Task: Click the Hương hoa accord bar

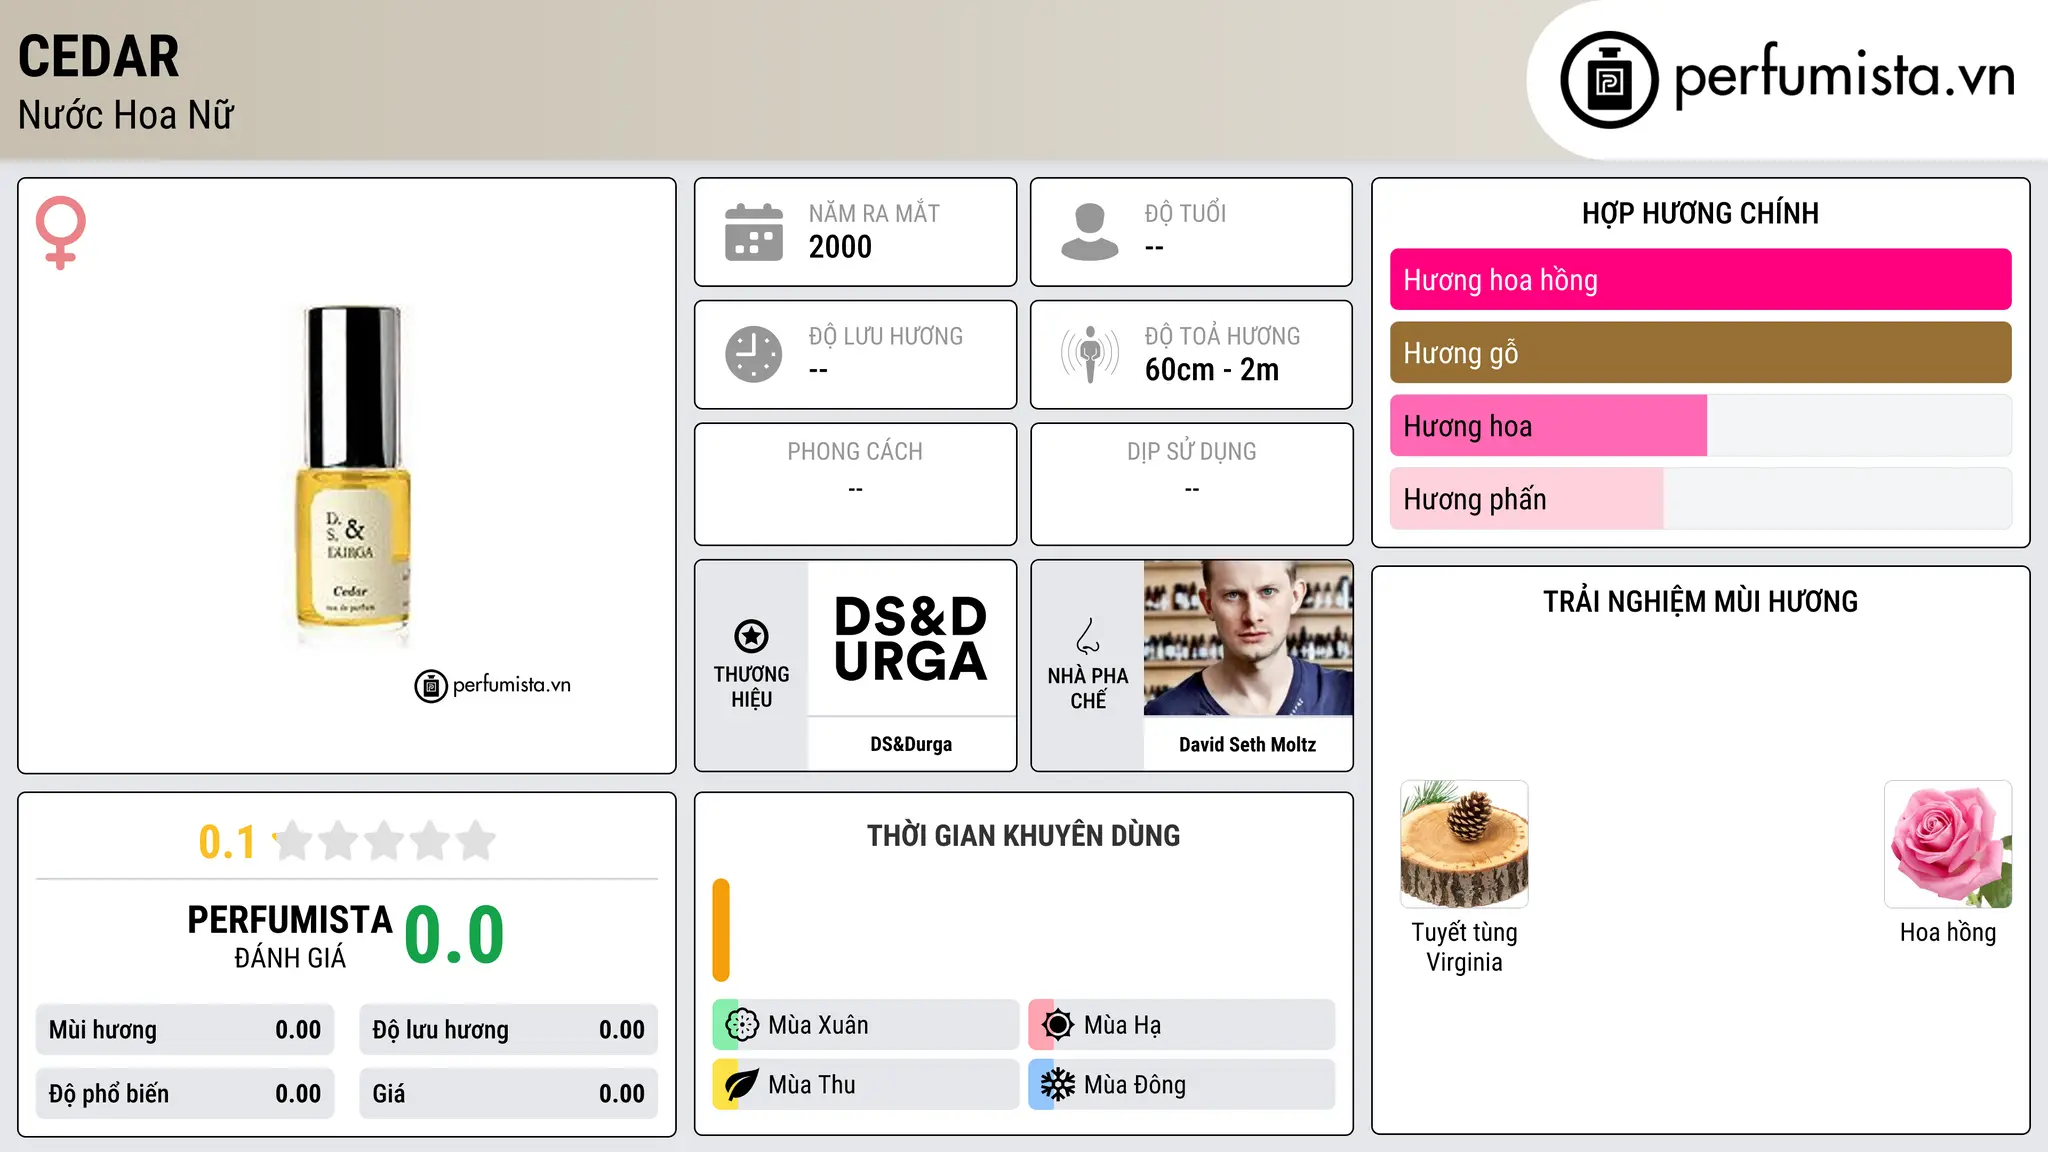Action: [1700, 426]
